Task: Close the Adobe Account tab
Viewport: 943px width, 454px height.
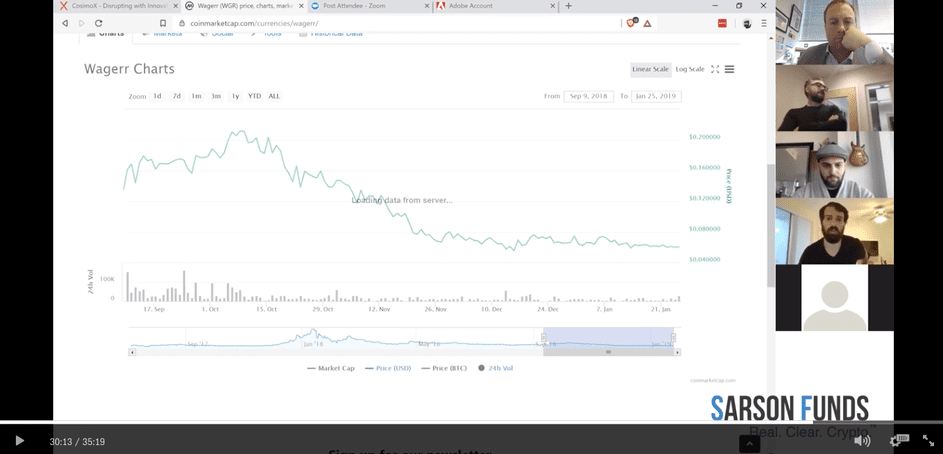Action: [553, 6]
